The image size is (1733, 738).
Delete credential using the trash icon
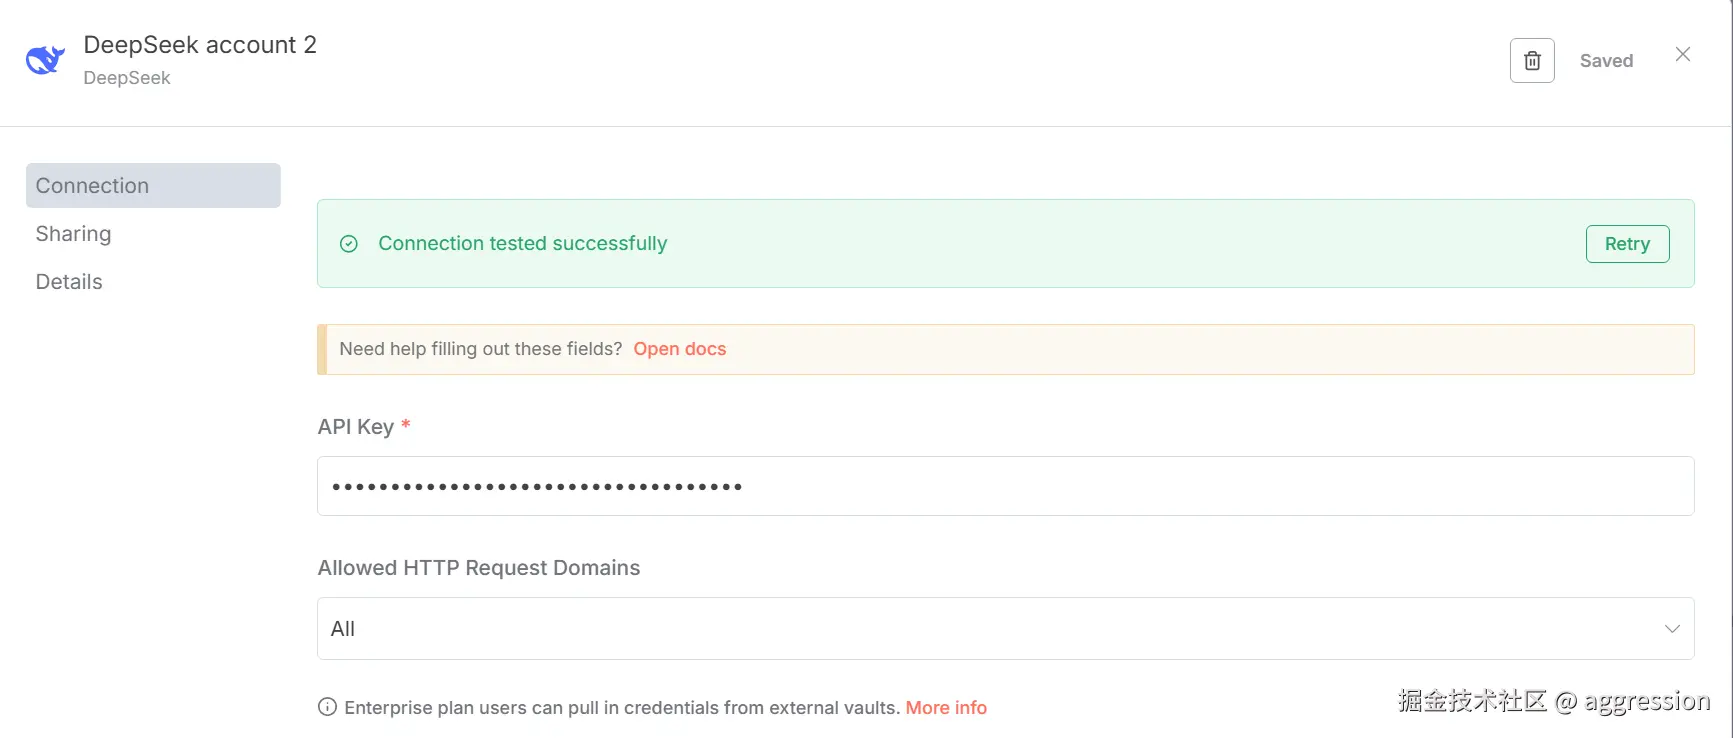[1532, 61]
